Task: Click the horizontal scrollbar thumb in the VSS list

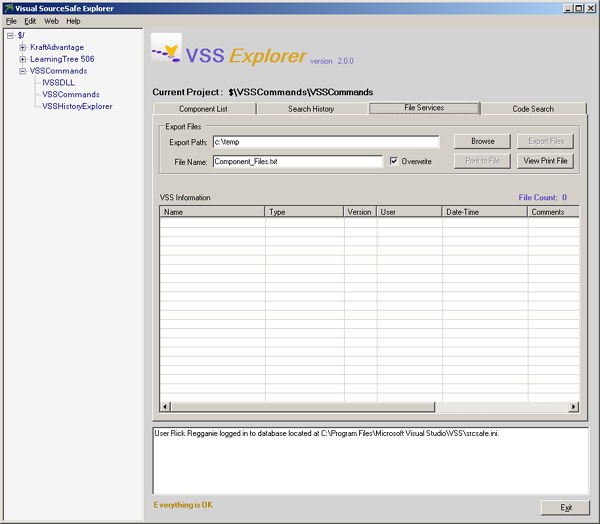Action: pyautogui.click(x=303, y=407)
